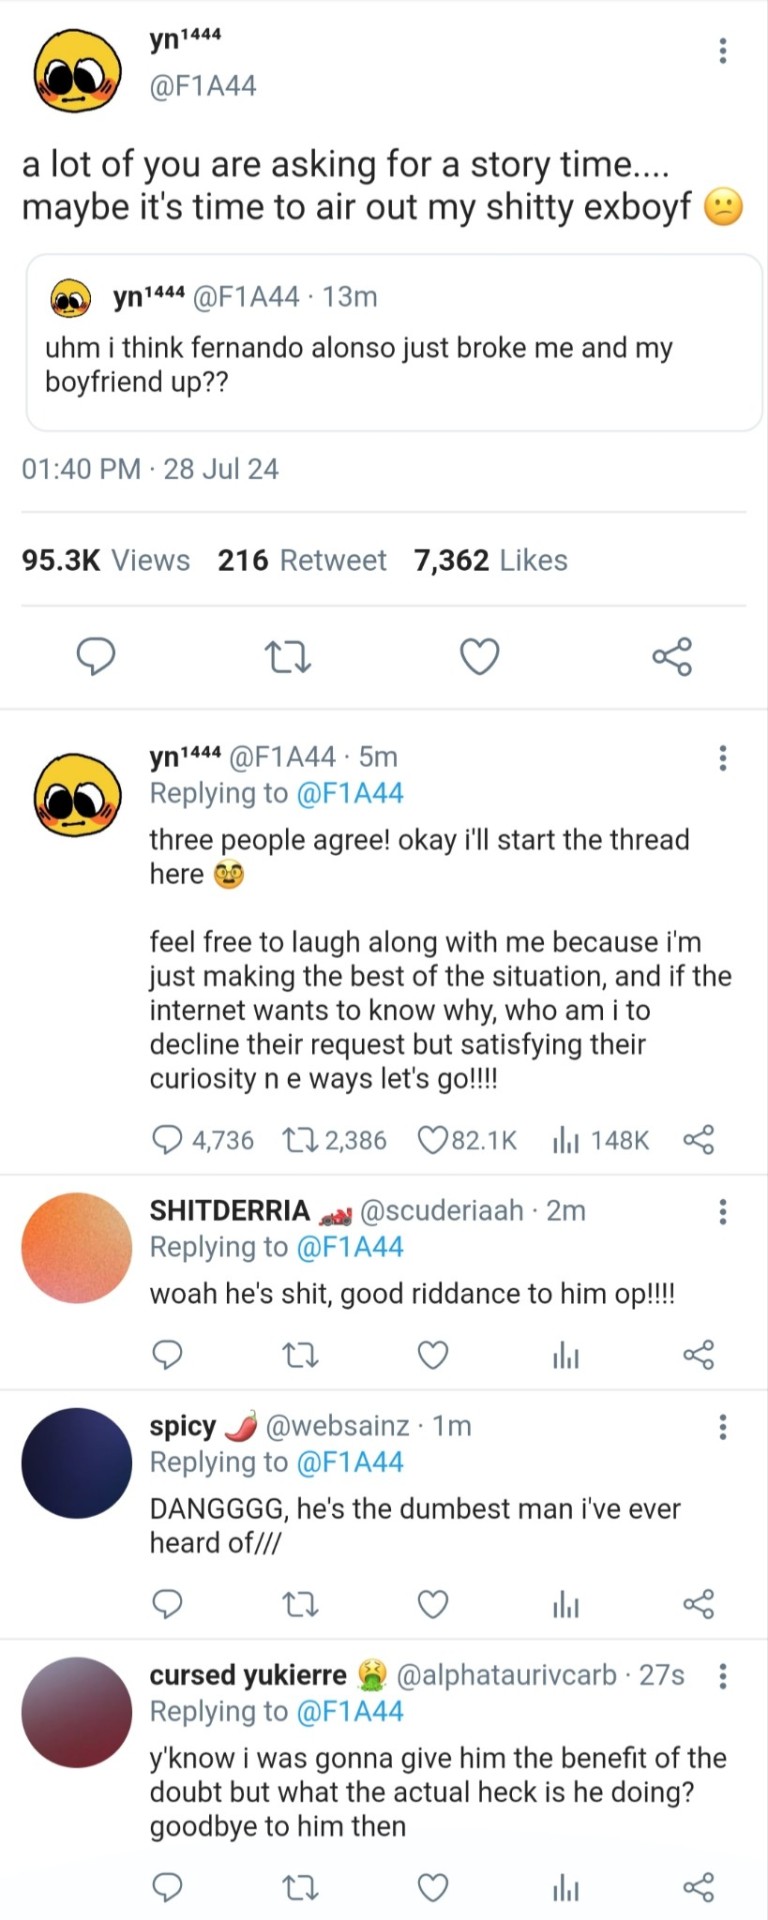Open SHITDERRIA's profile picture
Viewport: 768px width, 1920px height.
point(77,1247)
